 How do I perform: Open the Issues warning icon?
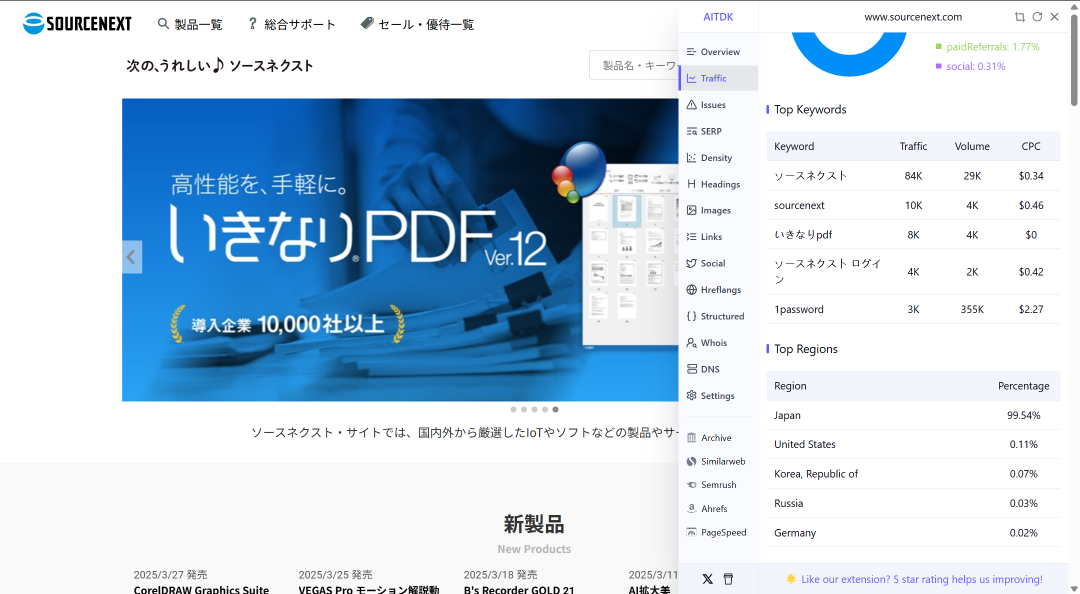click(692, 105)
